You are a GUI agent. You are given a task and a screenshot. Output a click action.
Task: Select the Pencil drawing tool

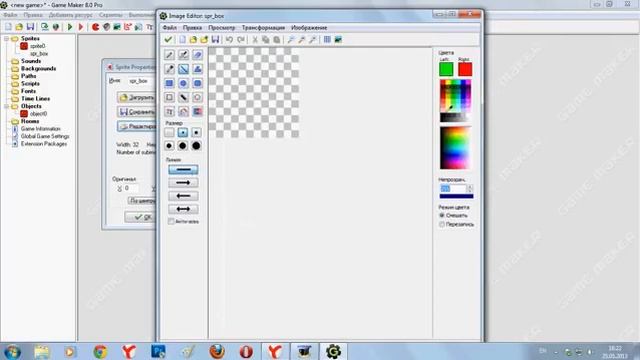tap(169, 55)
